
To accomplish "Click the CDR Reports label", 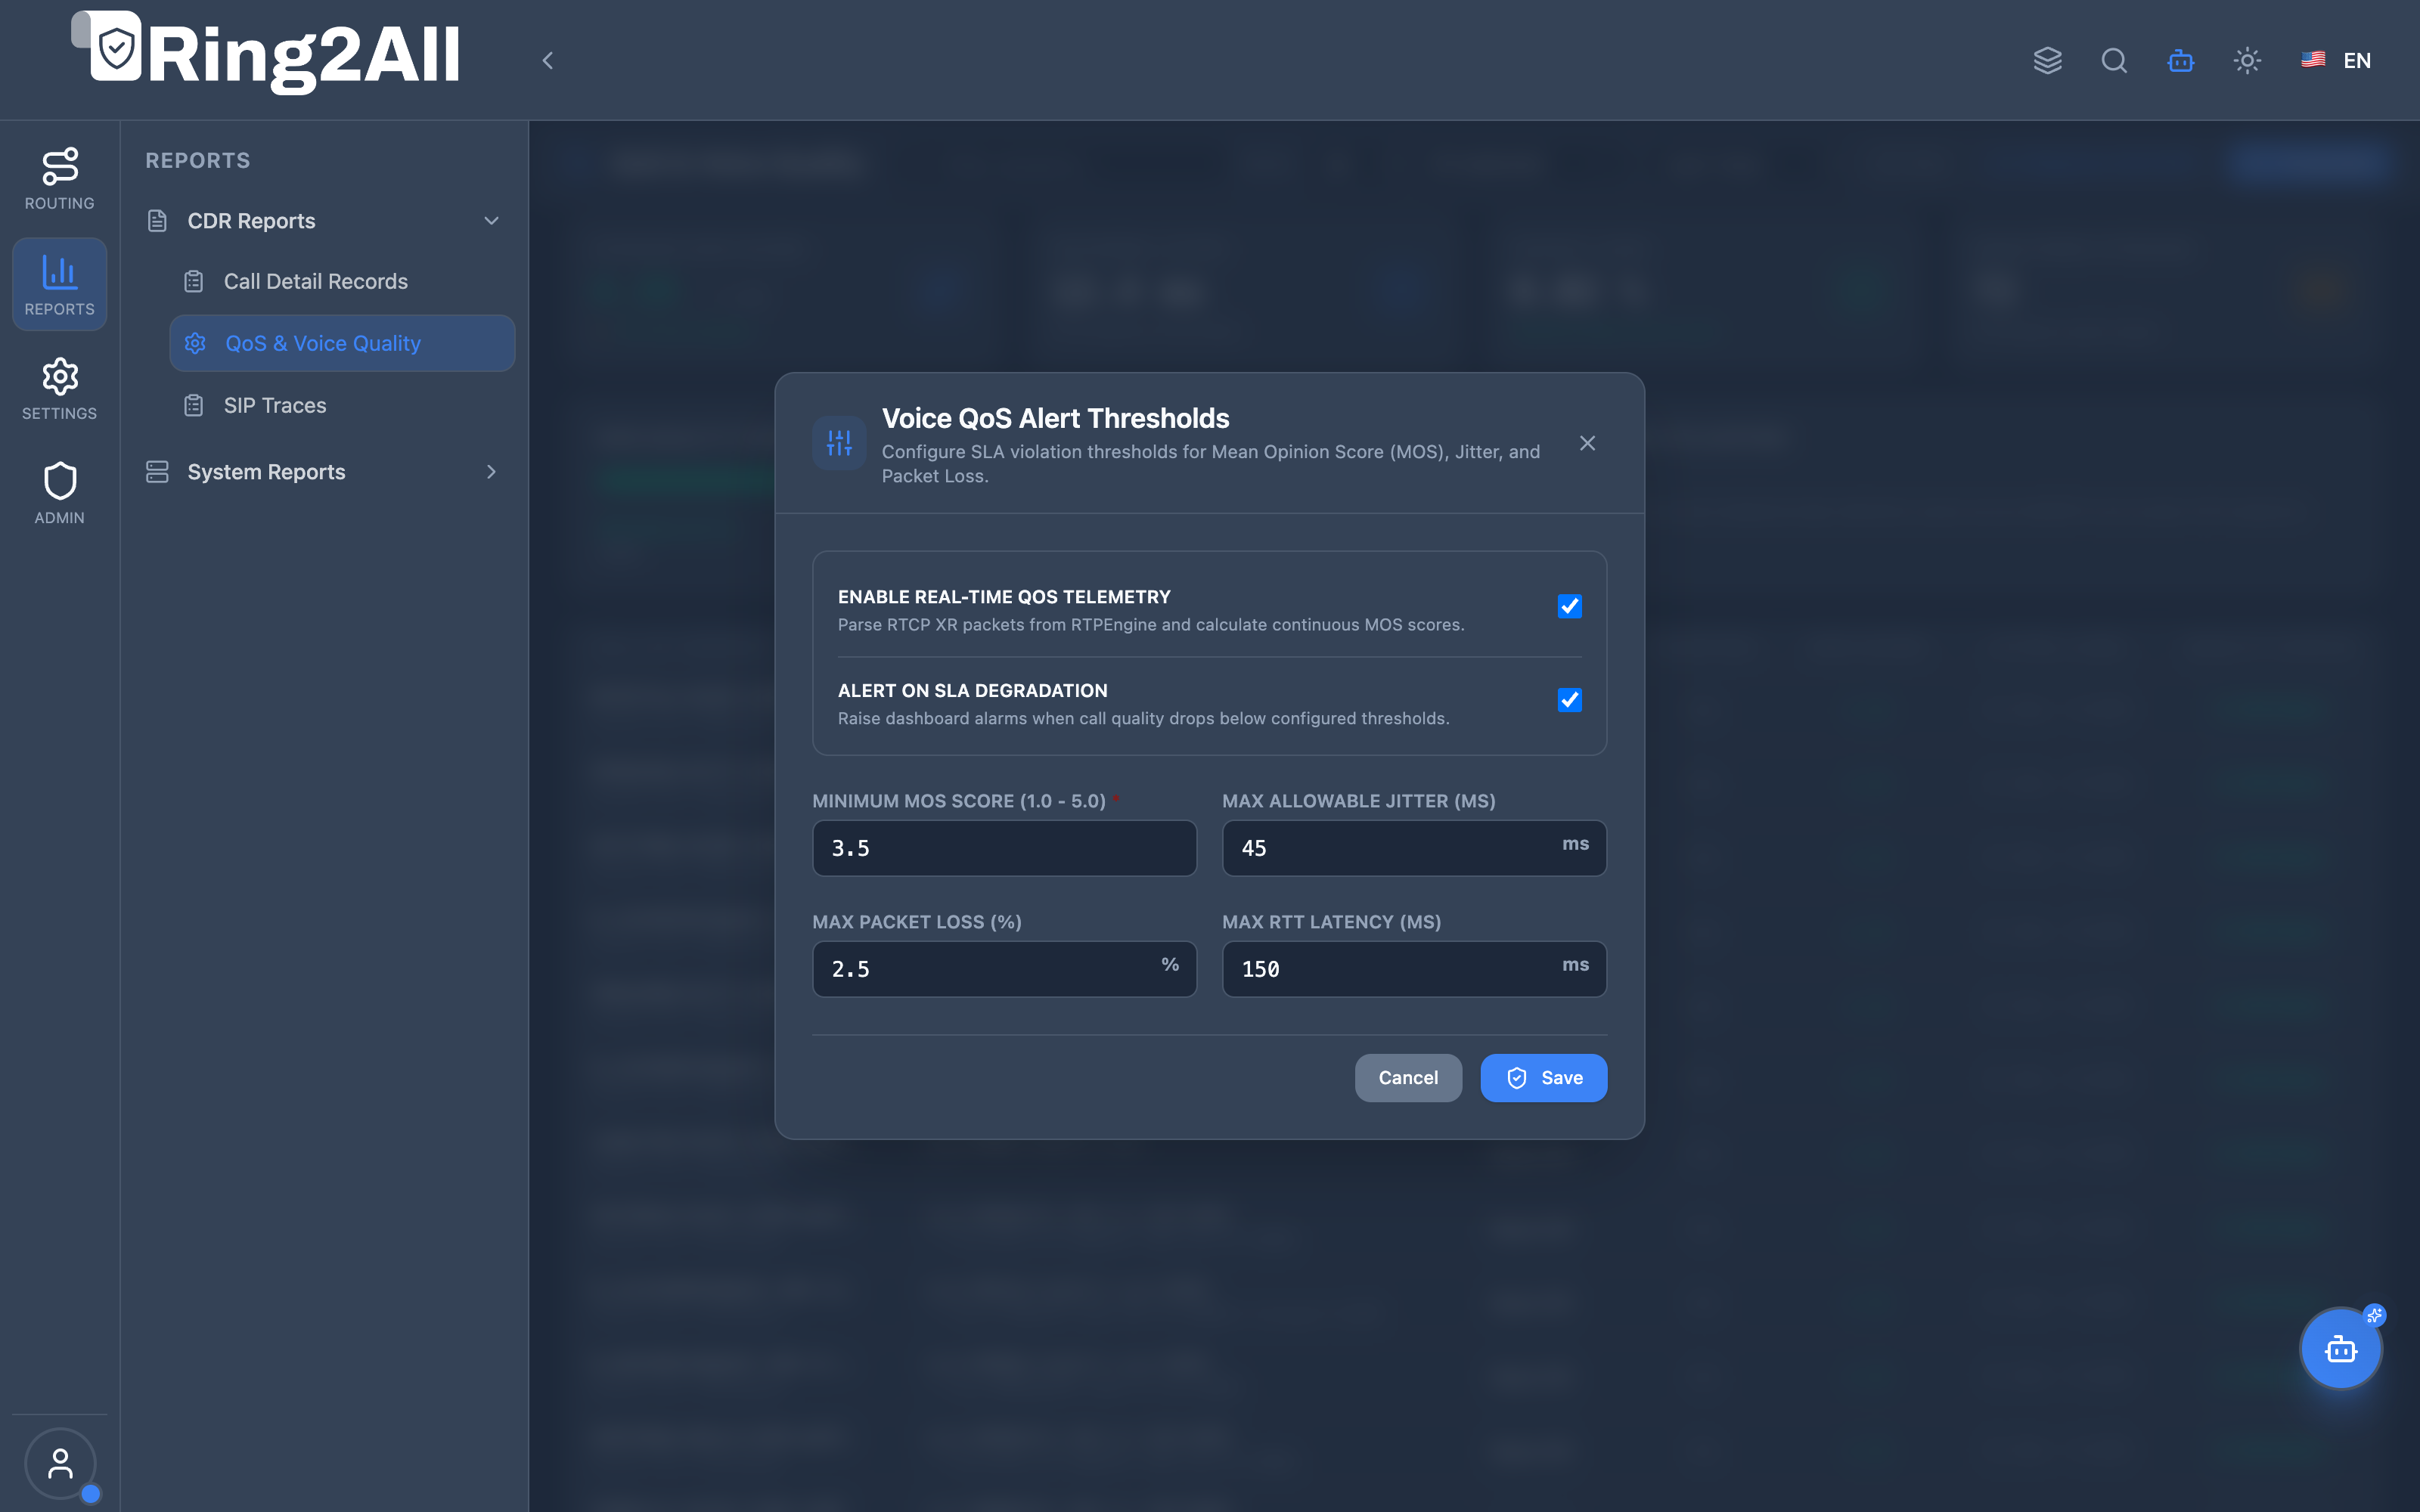I will [251, 221].
